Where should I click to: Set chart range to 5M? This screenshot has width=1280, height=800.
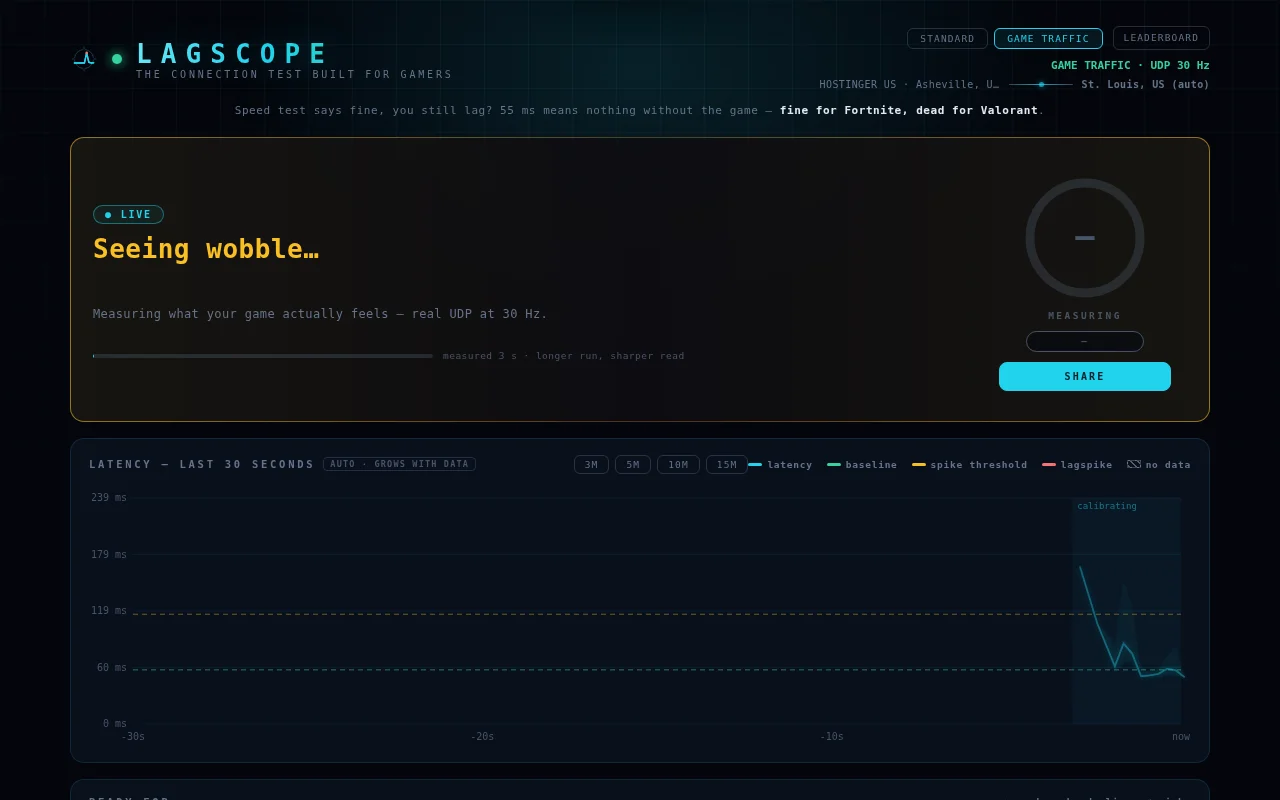pyautogui.click(x=633, y=464)
